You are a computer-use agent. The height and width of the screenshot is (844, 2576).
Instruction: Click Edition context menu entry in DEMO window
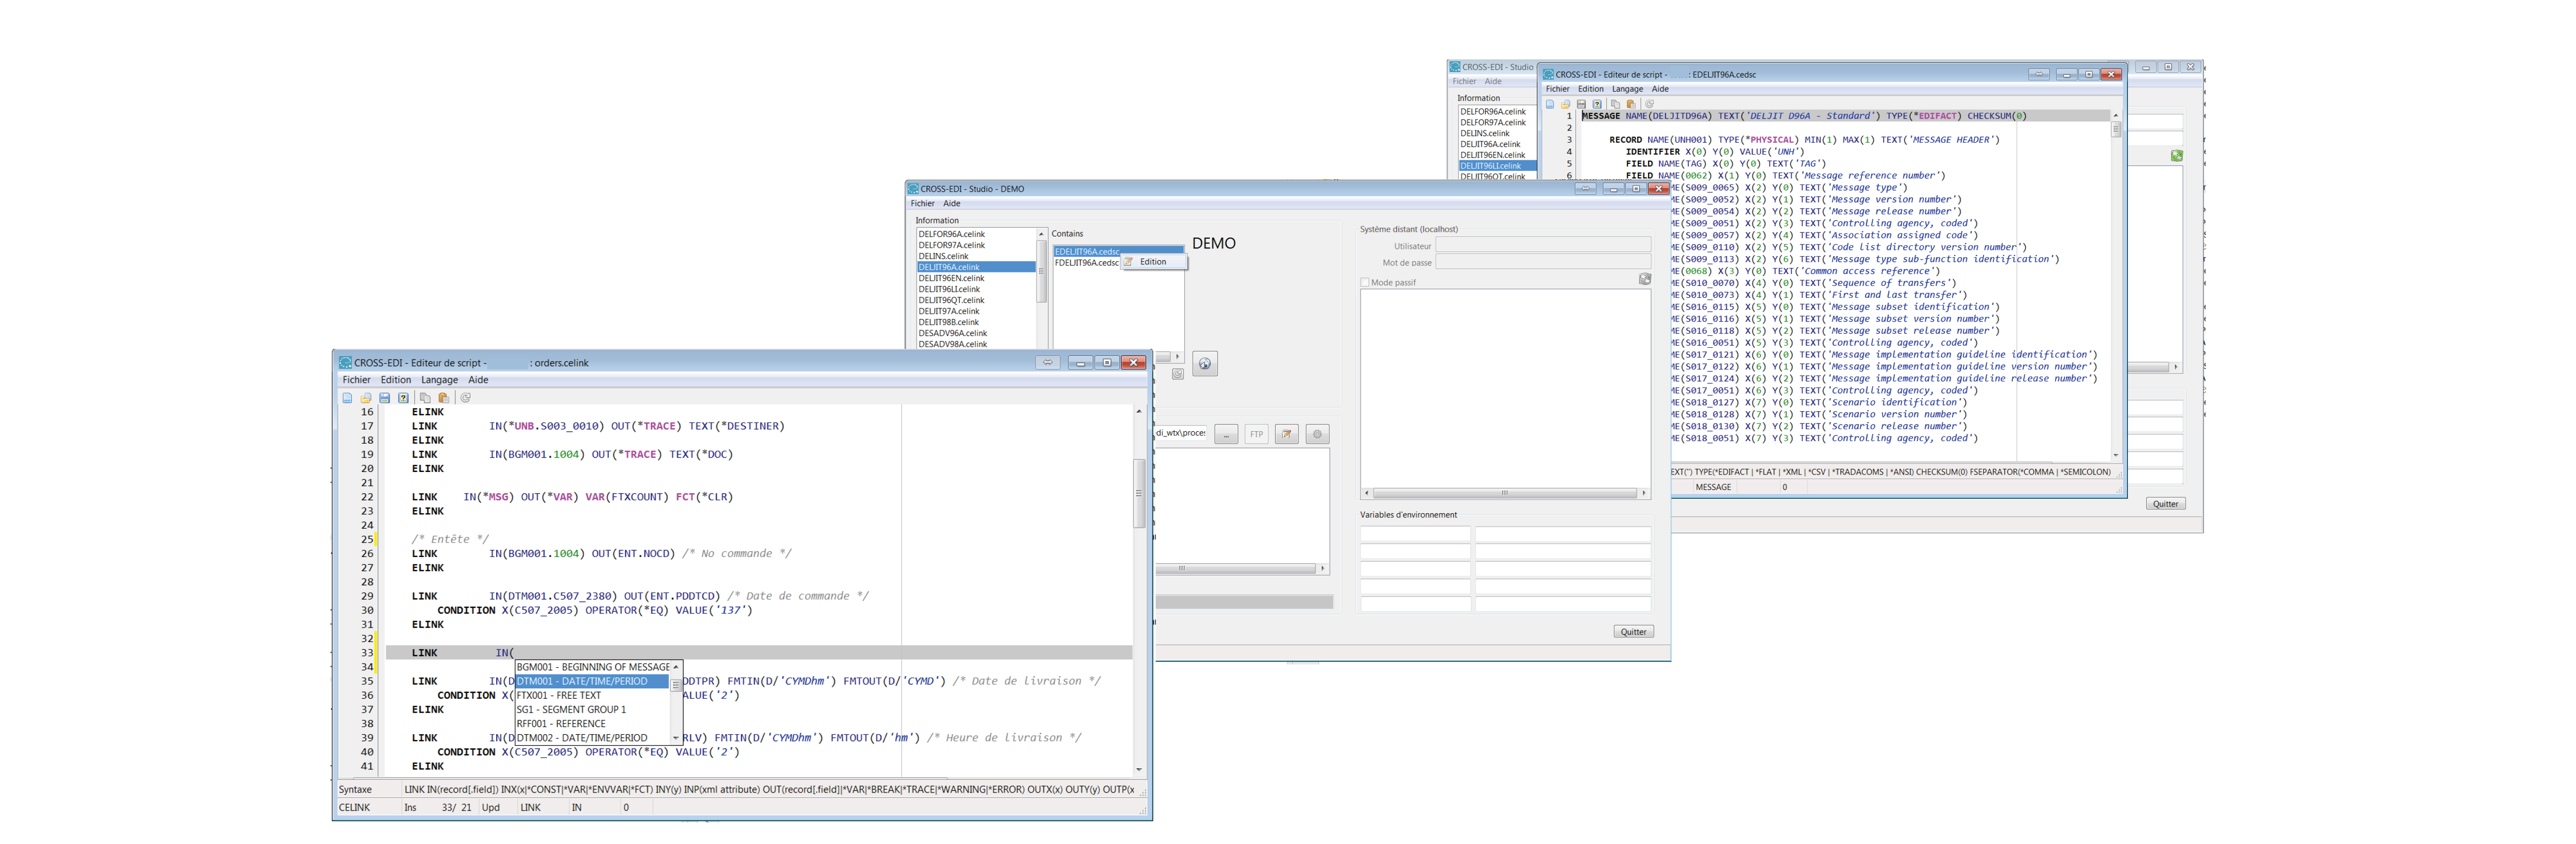[x=1153, y=262]
